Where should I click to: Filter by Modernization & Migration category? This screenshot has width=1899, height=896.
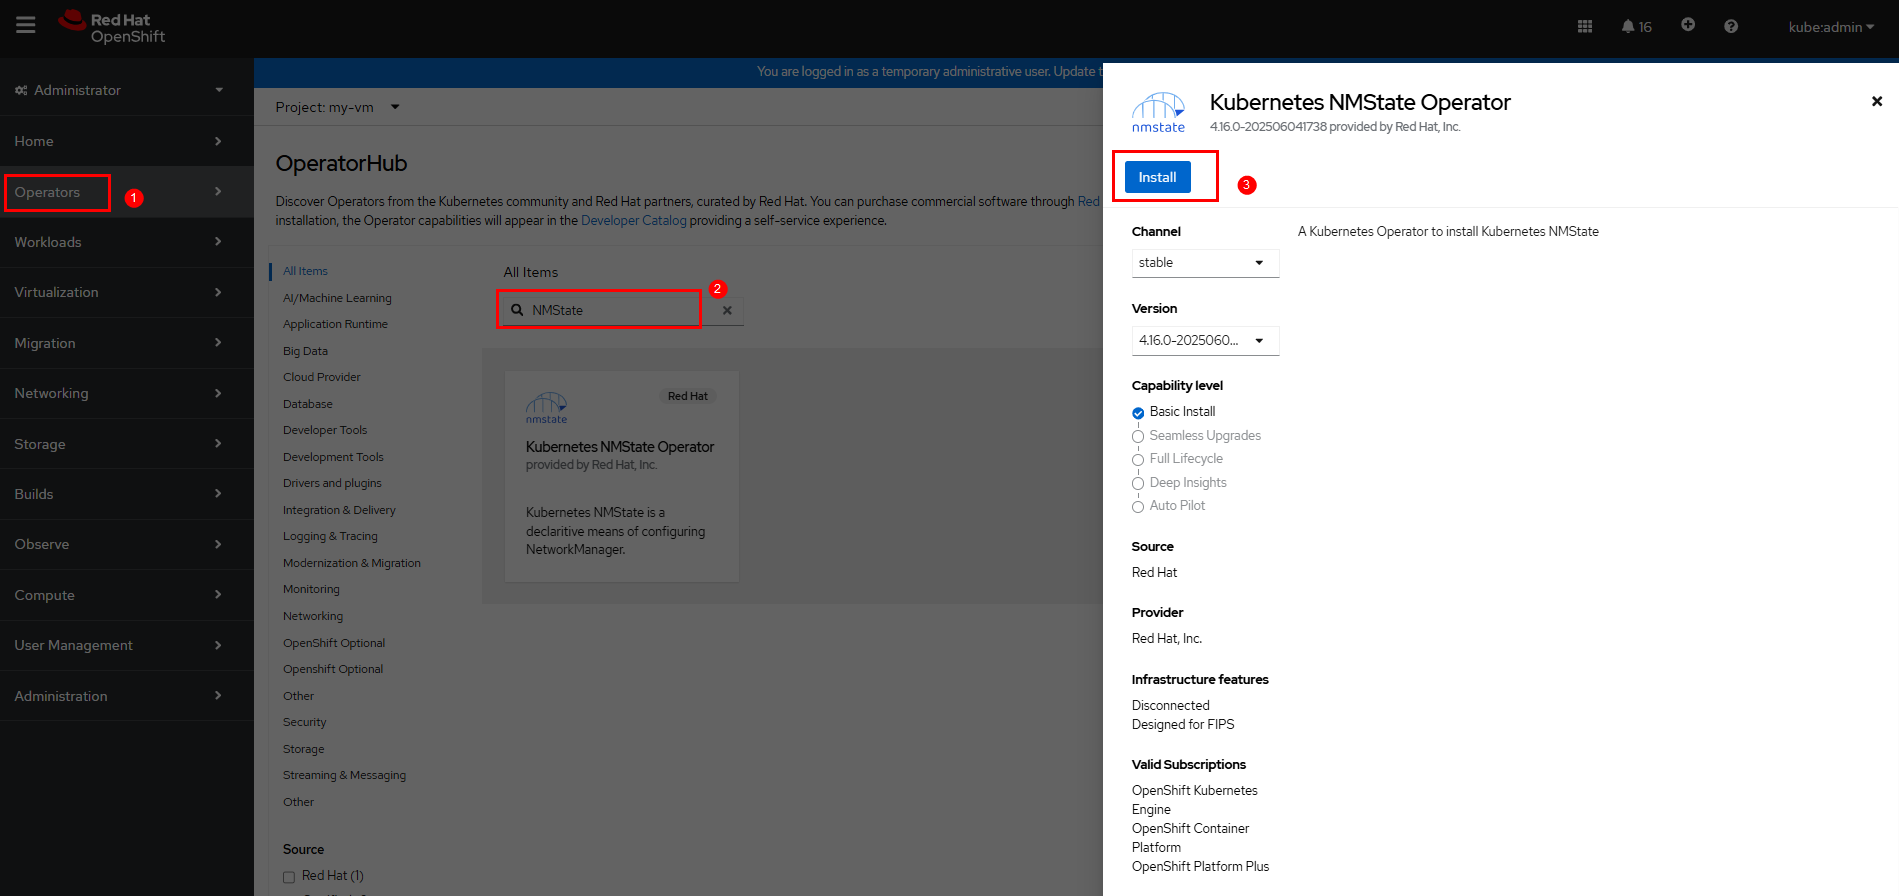click(351, 563)
